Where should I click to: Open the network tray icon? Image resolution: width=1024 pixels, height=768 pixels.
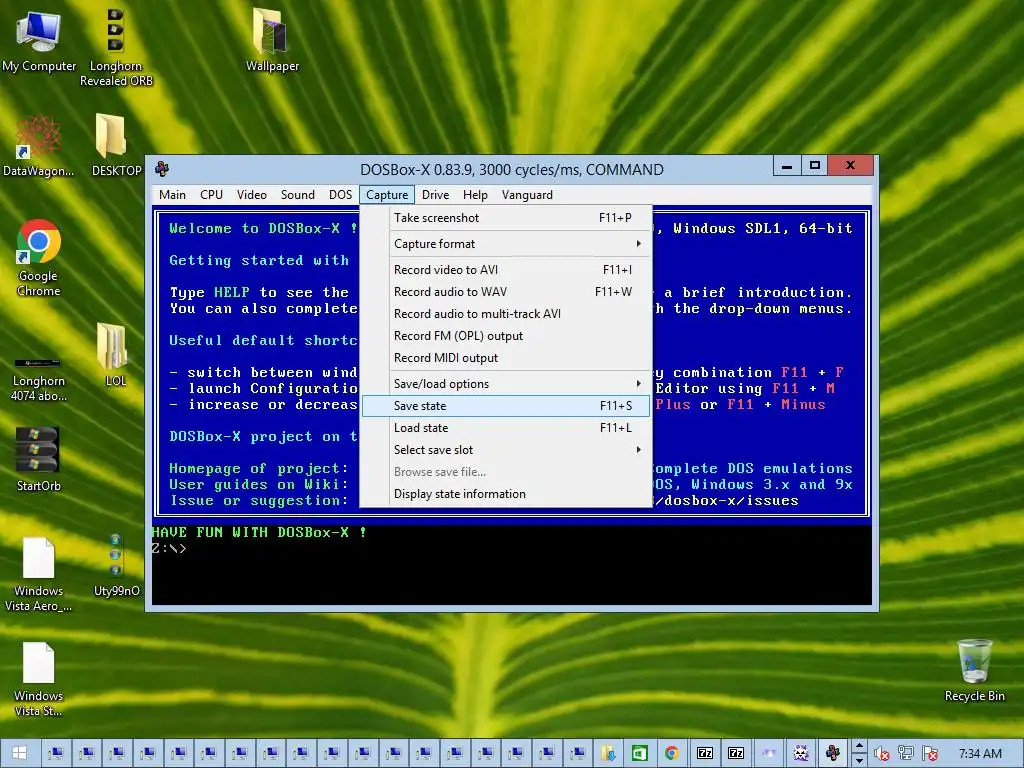click(x=905, y=754)
